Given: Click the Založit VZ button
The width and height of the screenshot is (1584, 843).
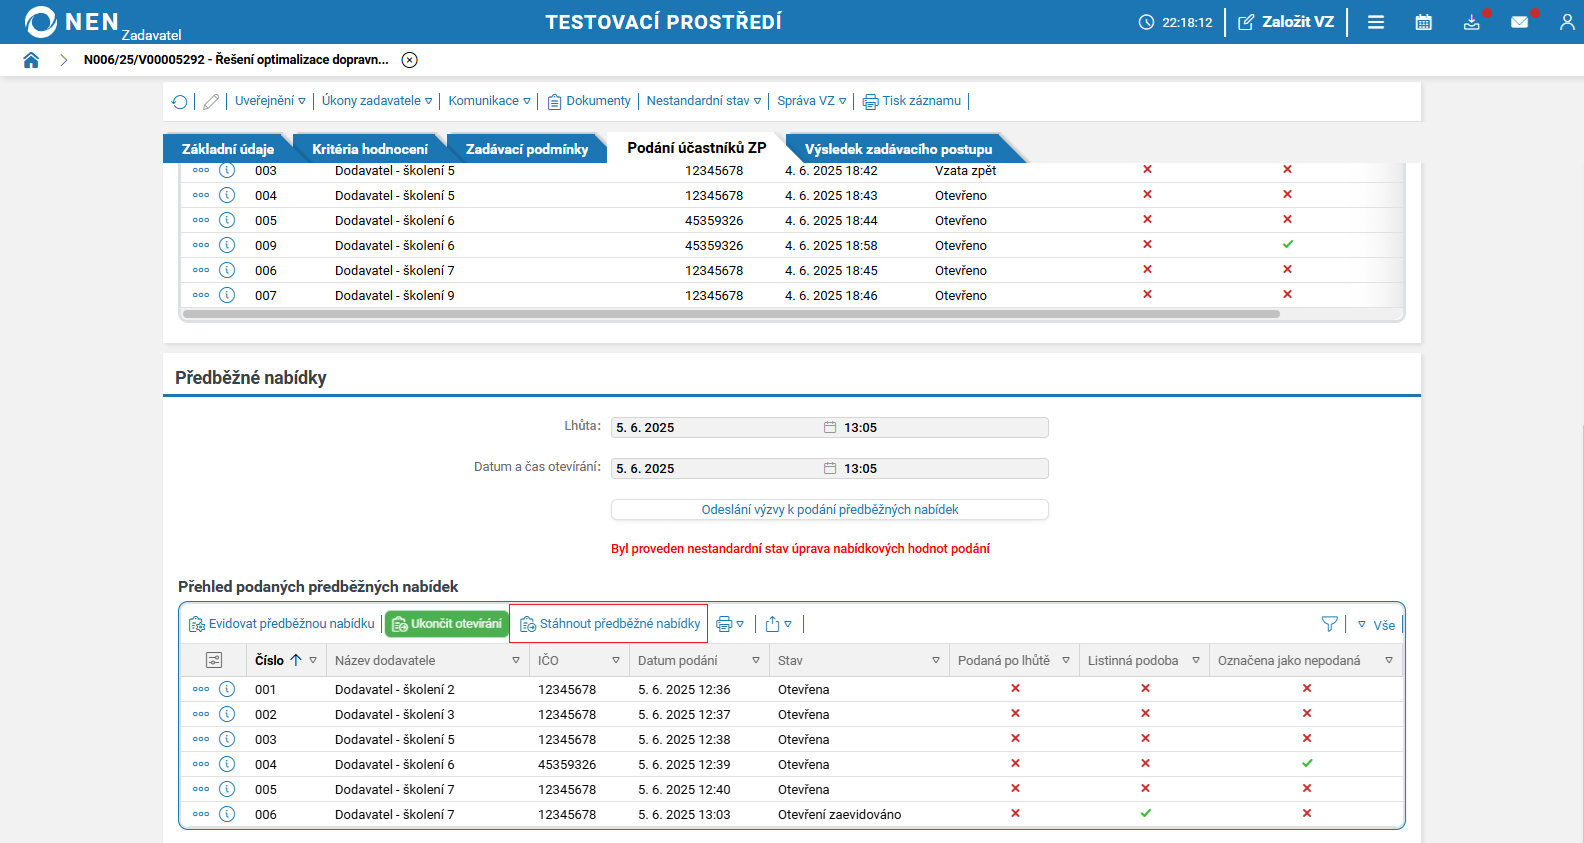Looking at the screenshot, I should (1286, 22).
